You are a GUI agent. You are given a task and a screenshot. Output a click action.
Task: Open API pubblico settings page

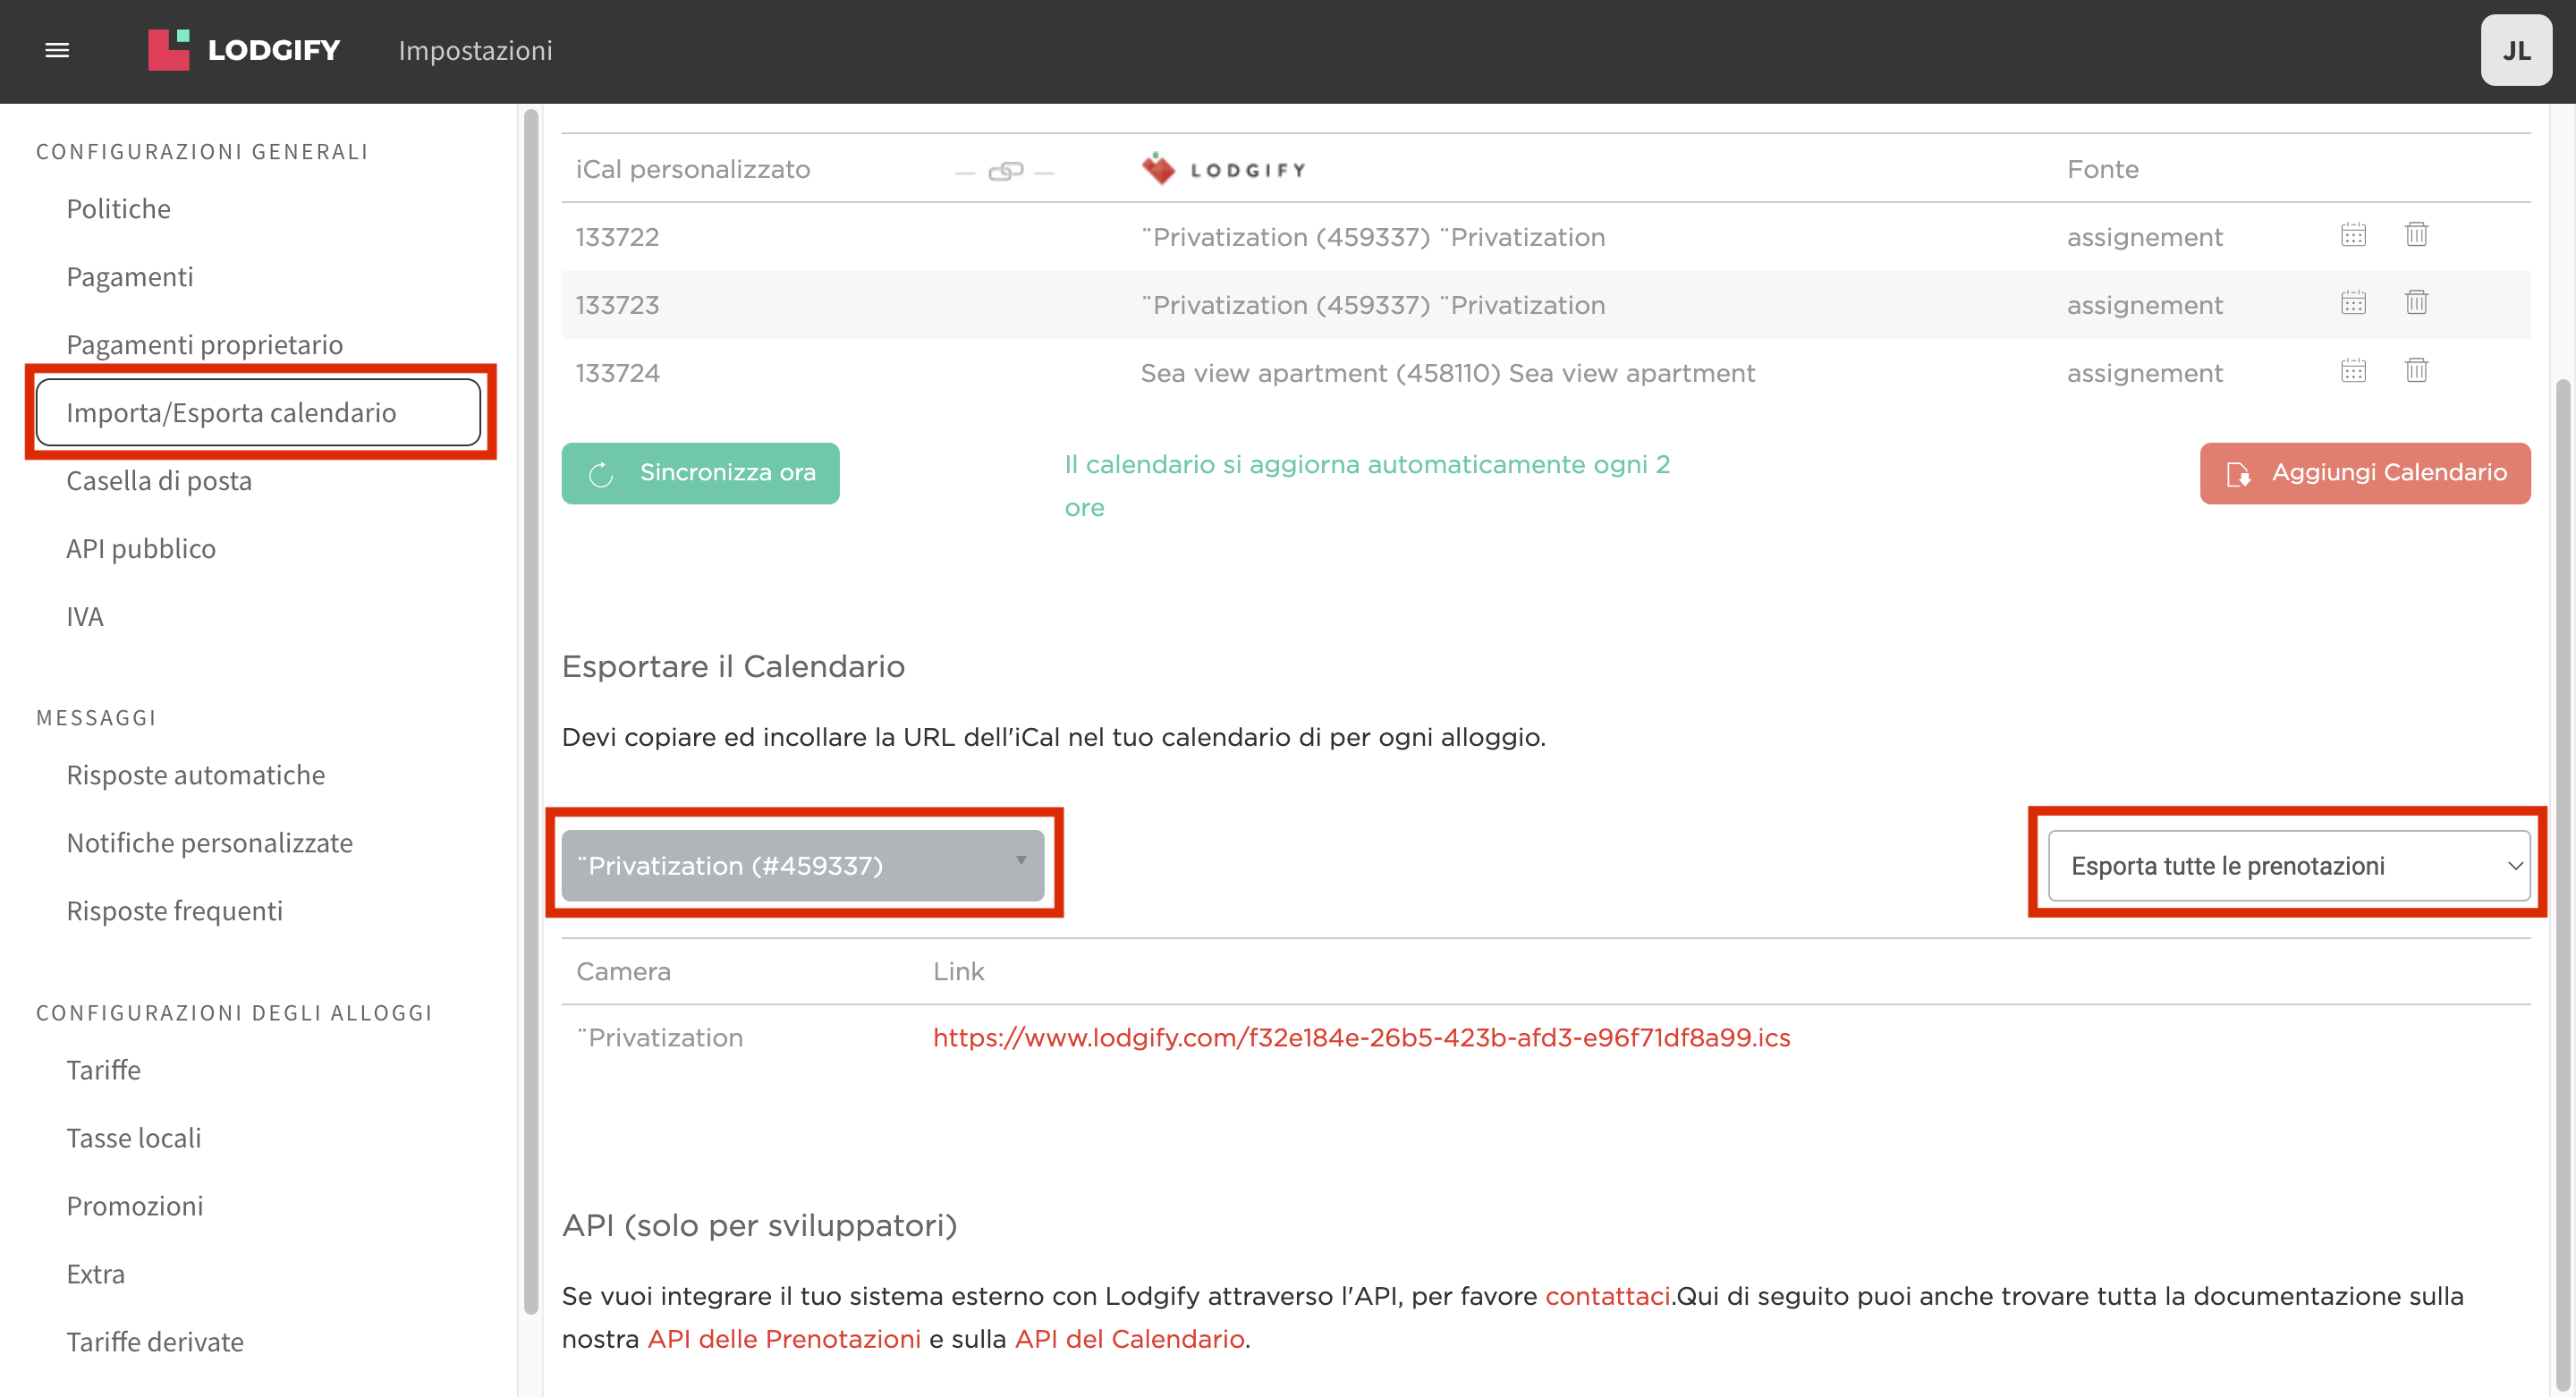point(141,548)
